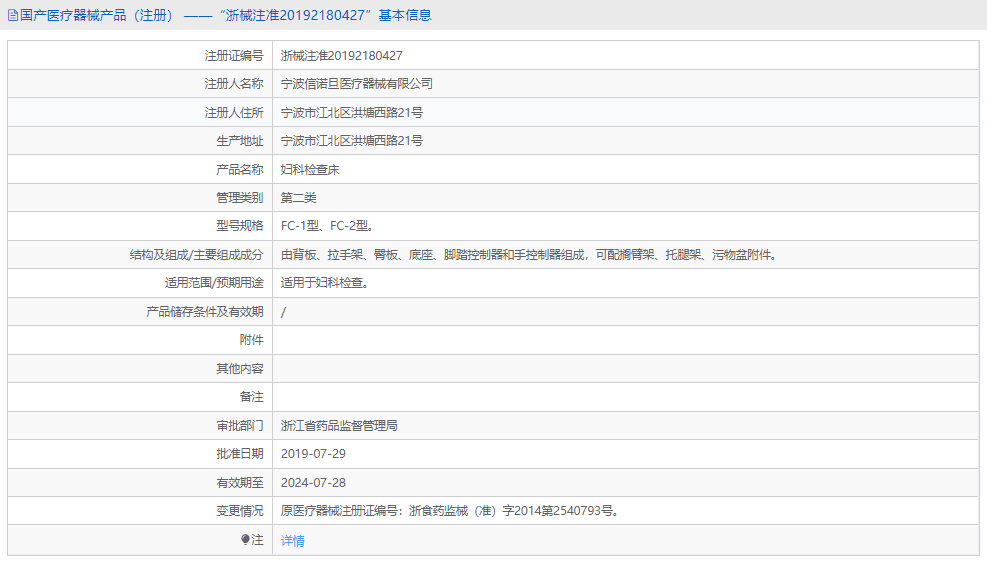Click the lightbulb icon beside 注 label
The image size is (987, 565).
245,540
